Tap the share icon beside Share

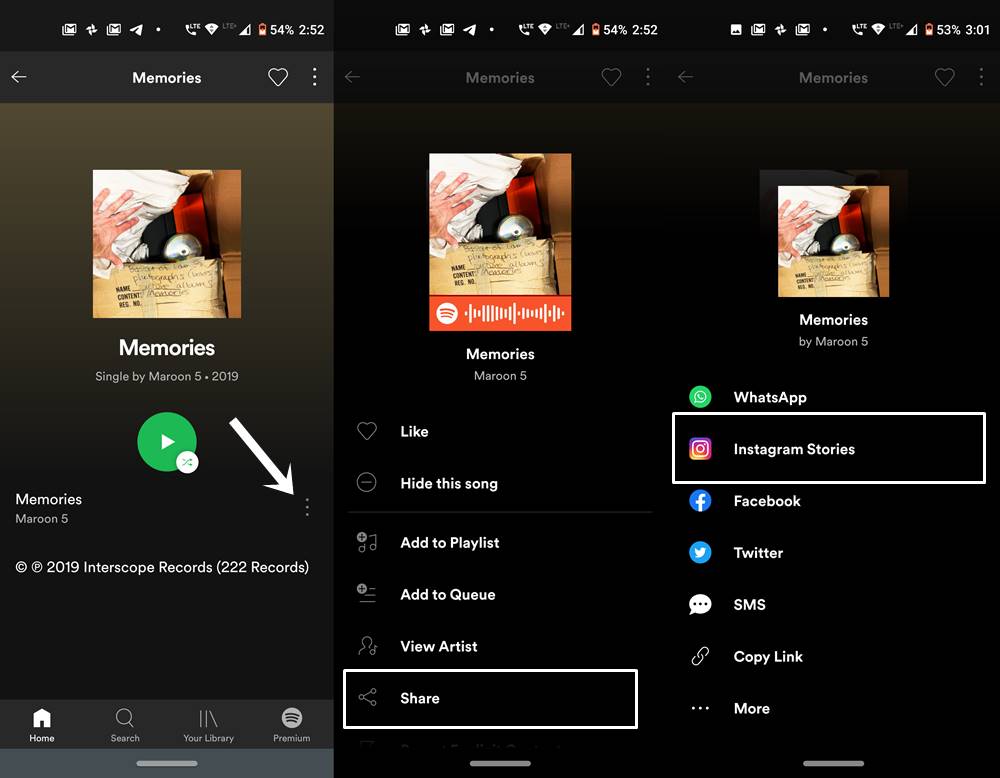[x=367, y=698]
